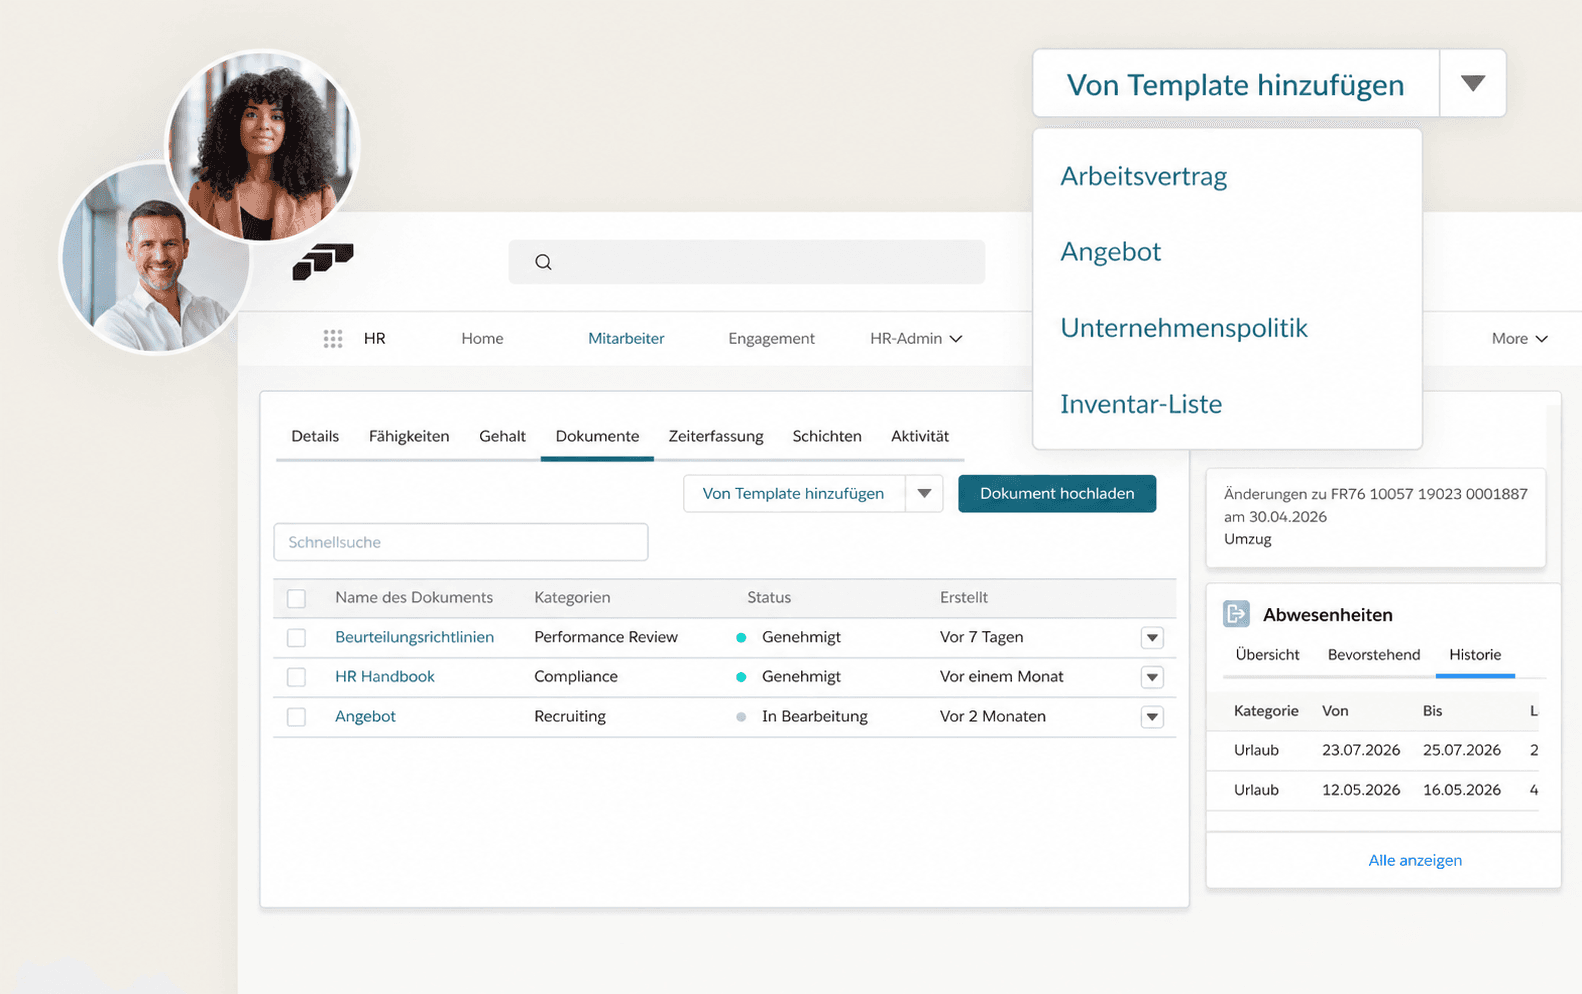Screen dimensions: 1582x994
Task: Click the company logo icon
Action: [323, 262]
